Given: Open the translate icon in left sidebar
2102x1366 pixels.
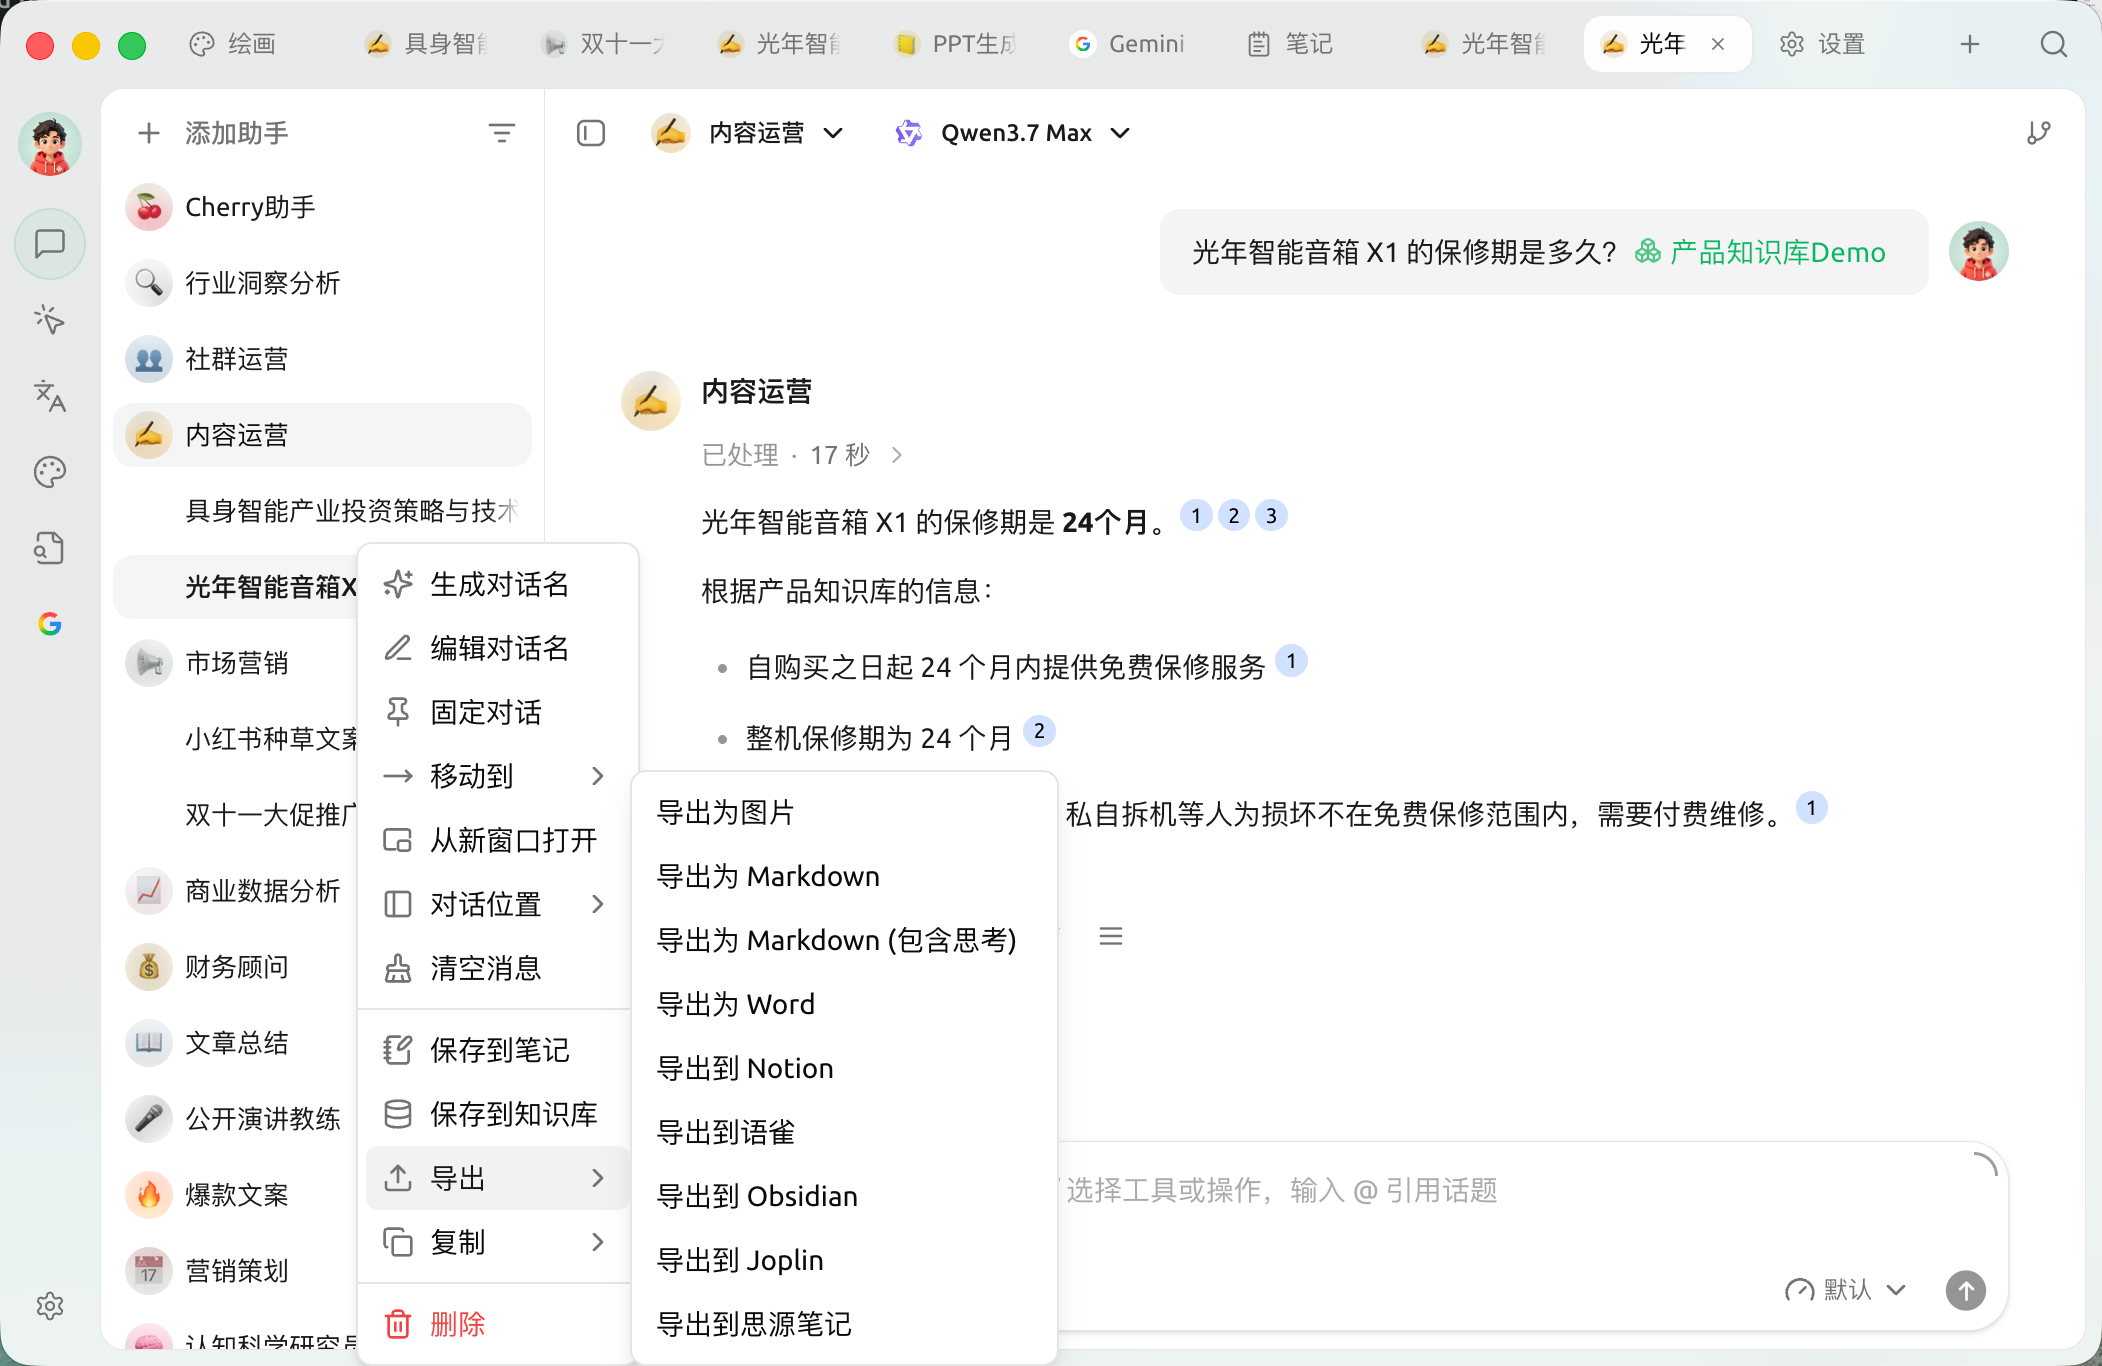Looking at the screenshot, I should click(50, 396).
